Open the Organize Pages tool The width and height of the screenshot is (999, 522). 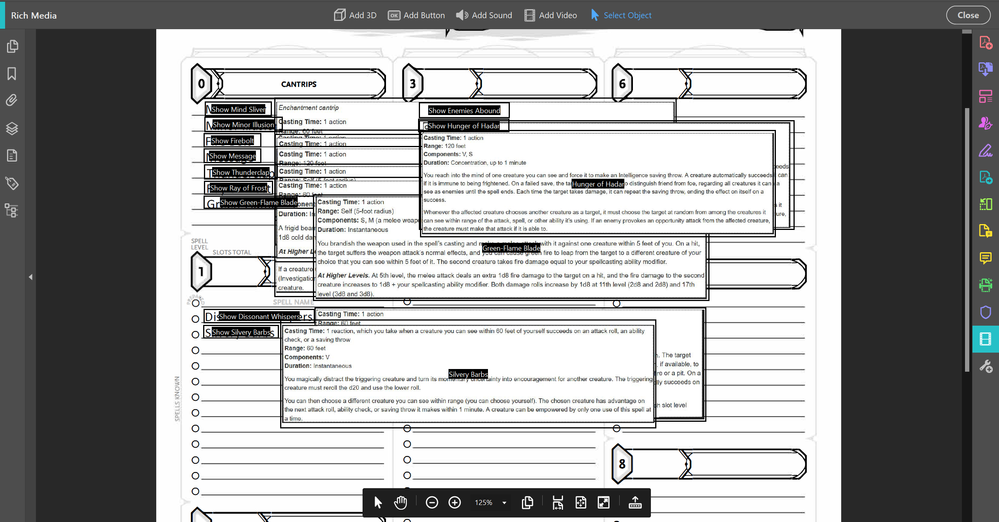[x=985, y=96]
